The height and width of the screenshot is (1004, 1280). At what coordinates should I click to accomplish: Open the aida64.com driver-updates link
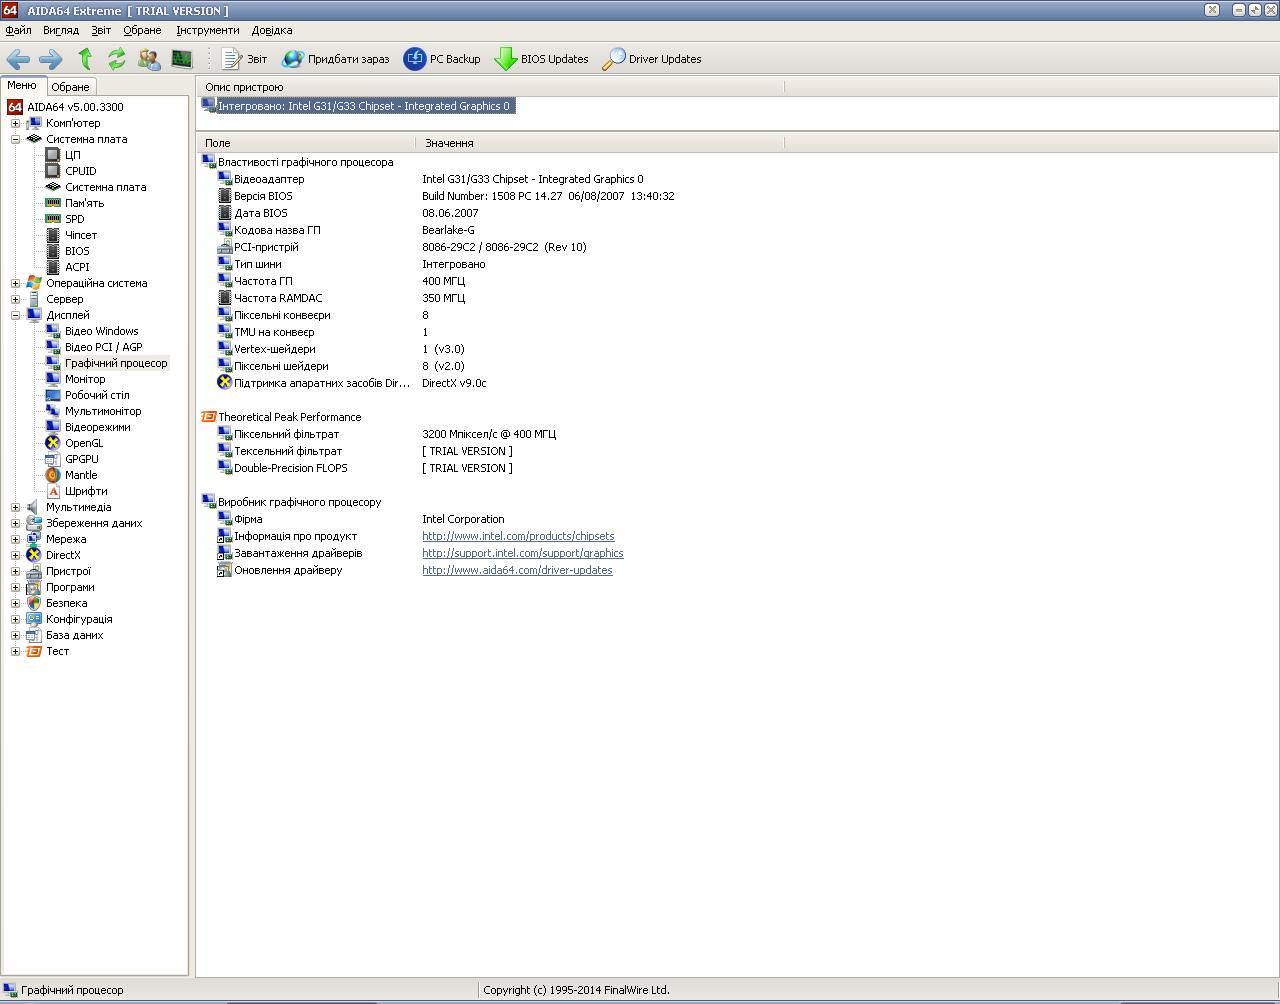click(x=517, y=570)
